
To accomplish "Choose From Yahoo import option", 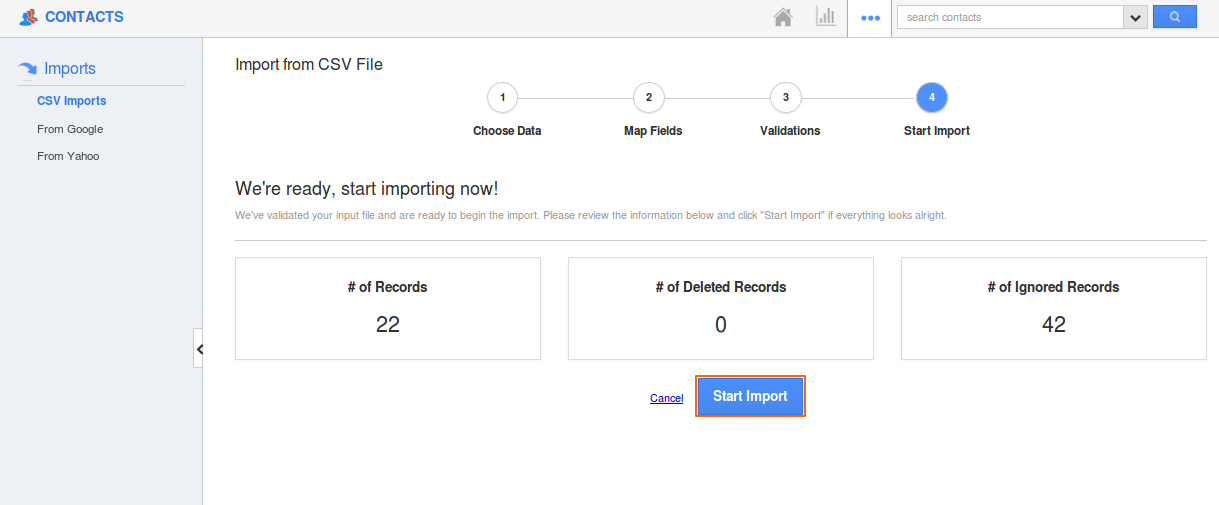I will [68, 156].
